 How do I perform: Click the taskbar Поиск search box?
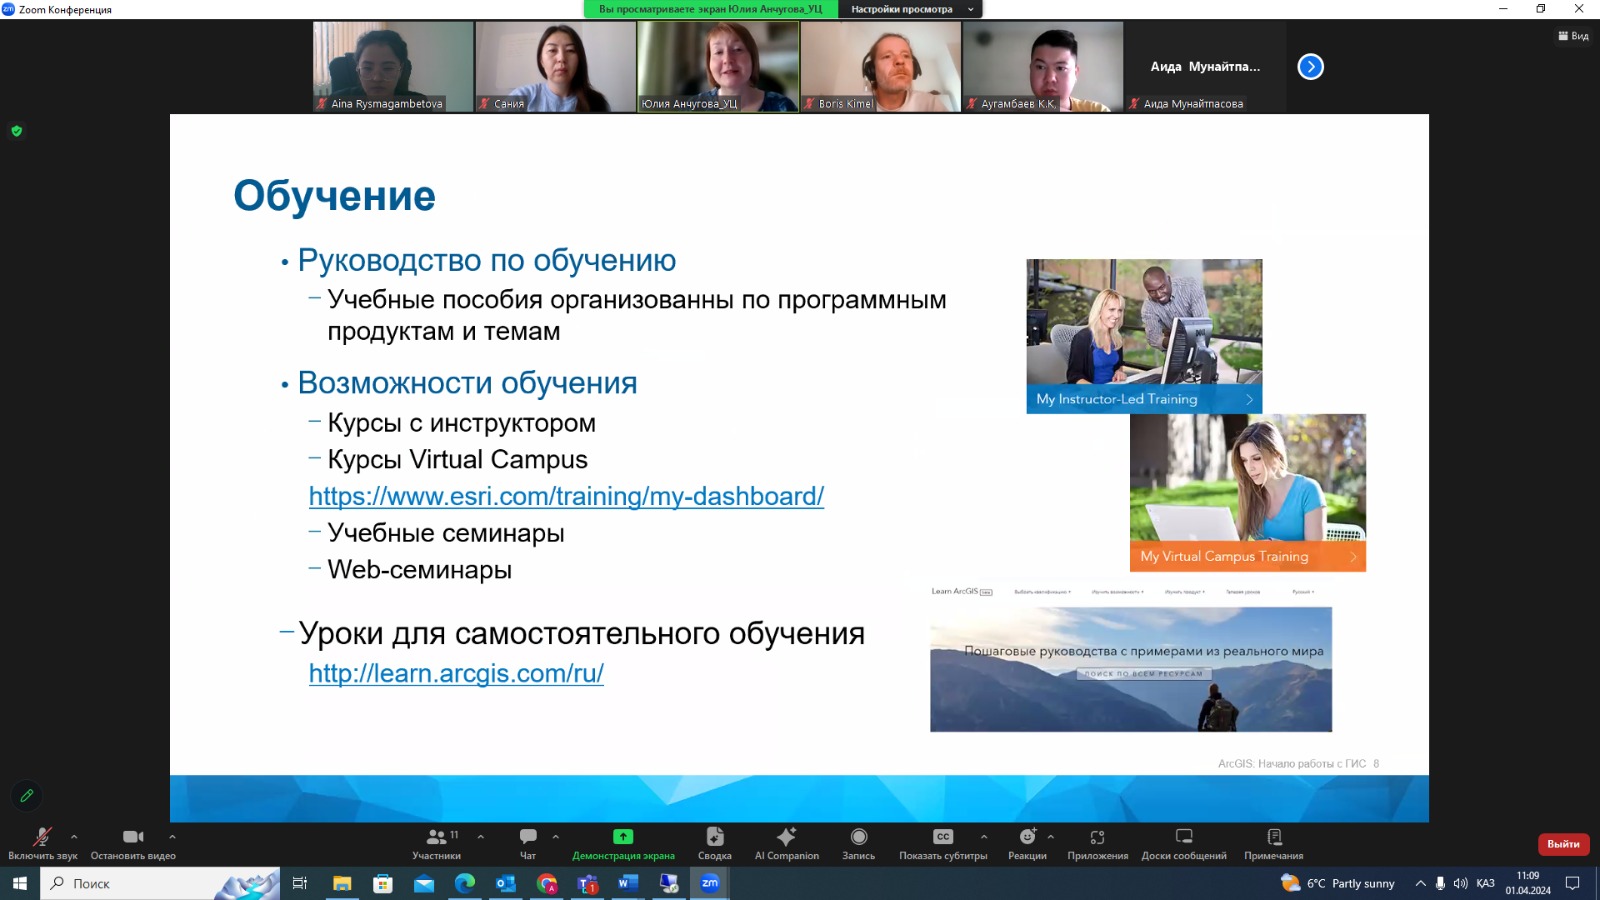tap(160, 883)
